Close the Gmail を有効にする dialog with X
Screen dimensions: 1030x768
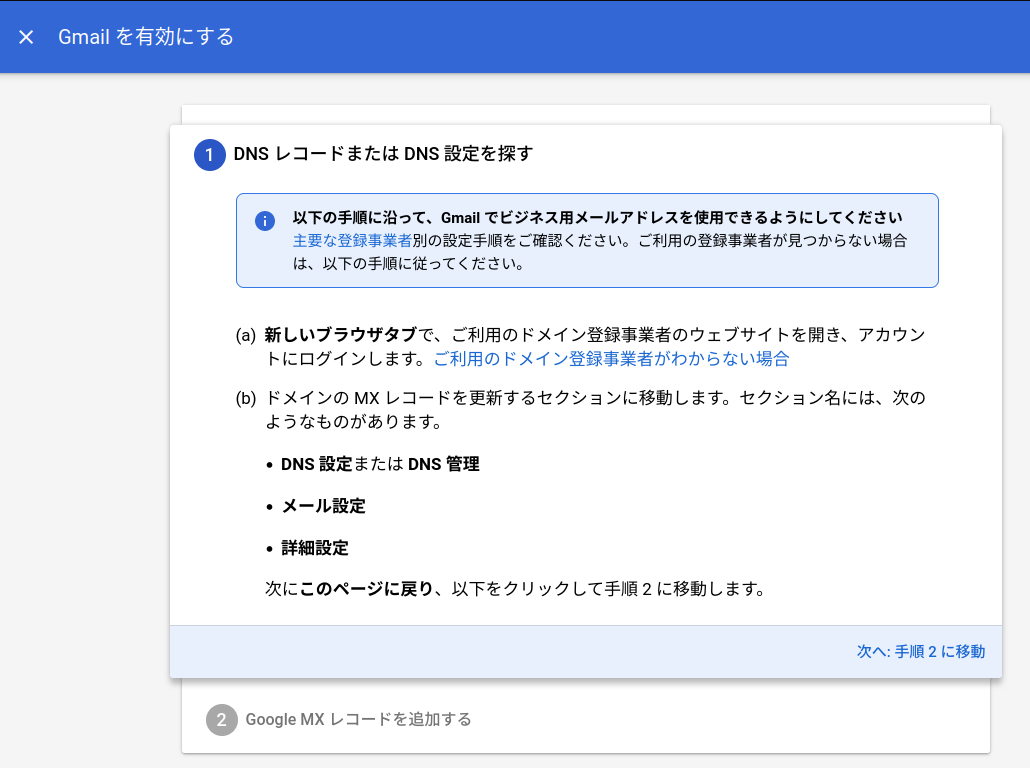click(27, 37)
